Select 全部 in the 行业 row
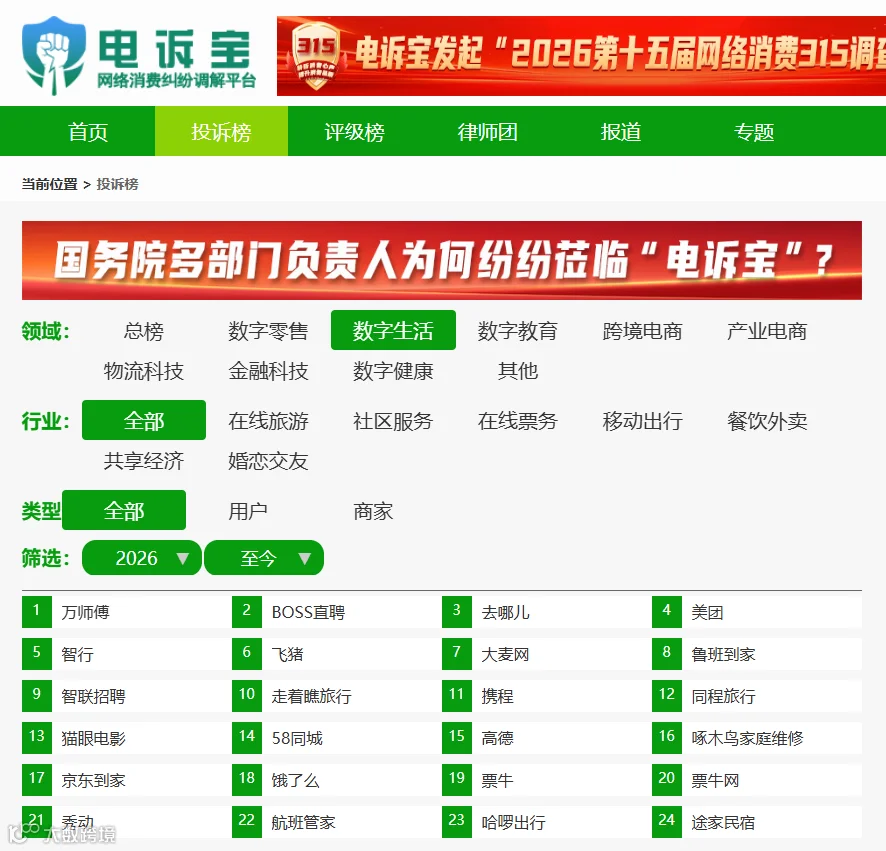886x851 pixels. pyautogui.click(x=144, y=420)
